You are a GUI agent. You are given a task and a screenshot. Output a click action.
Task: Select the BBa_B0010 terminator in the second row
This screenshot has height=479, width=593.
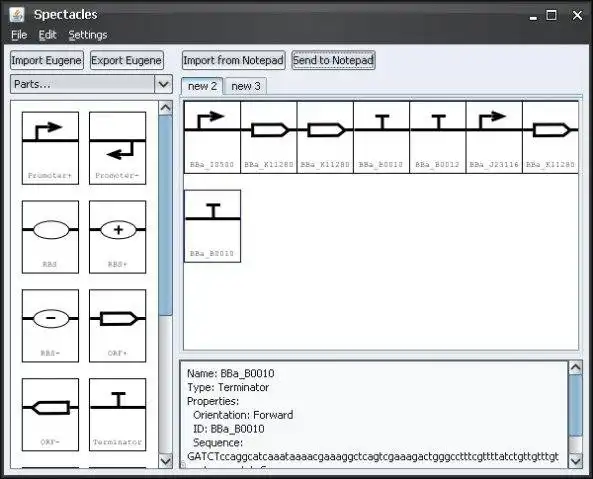(212, 226)
